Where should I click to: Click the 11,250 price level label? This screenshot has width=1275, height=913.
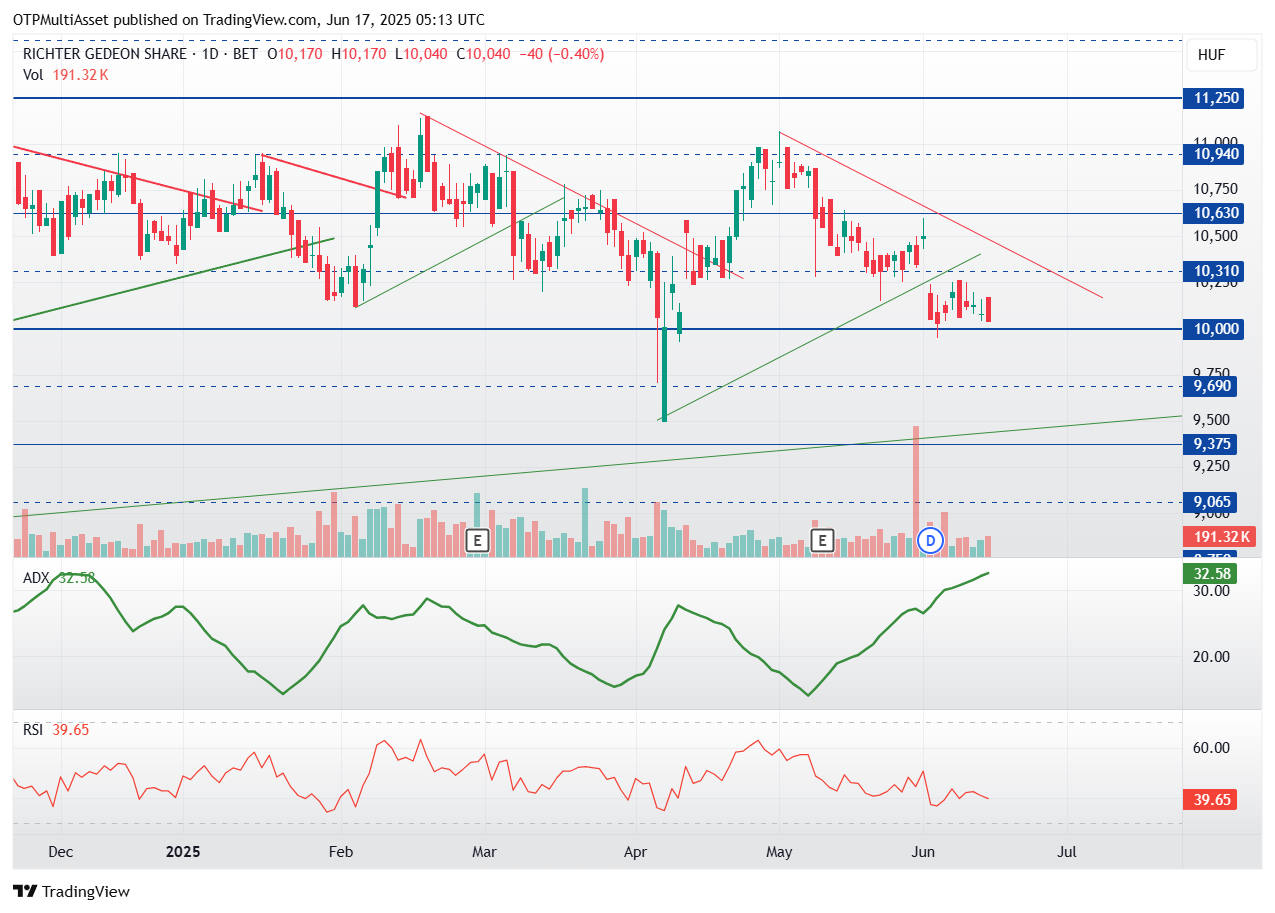(1213, 98)
